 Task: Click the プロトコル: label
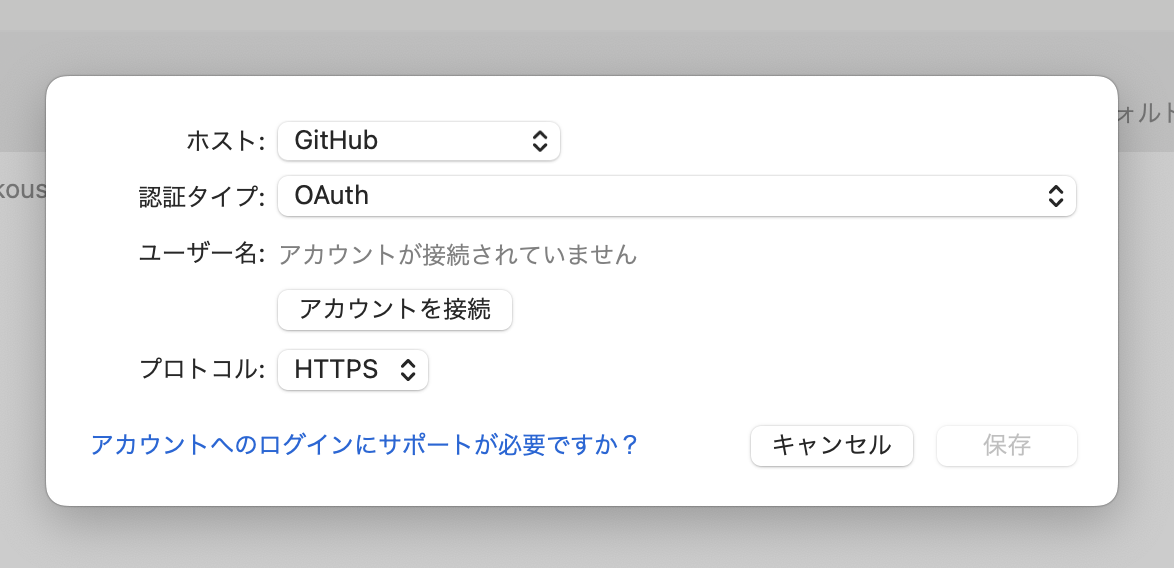coord(201,370)
